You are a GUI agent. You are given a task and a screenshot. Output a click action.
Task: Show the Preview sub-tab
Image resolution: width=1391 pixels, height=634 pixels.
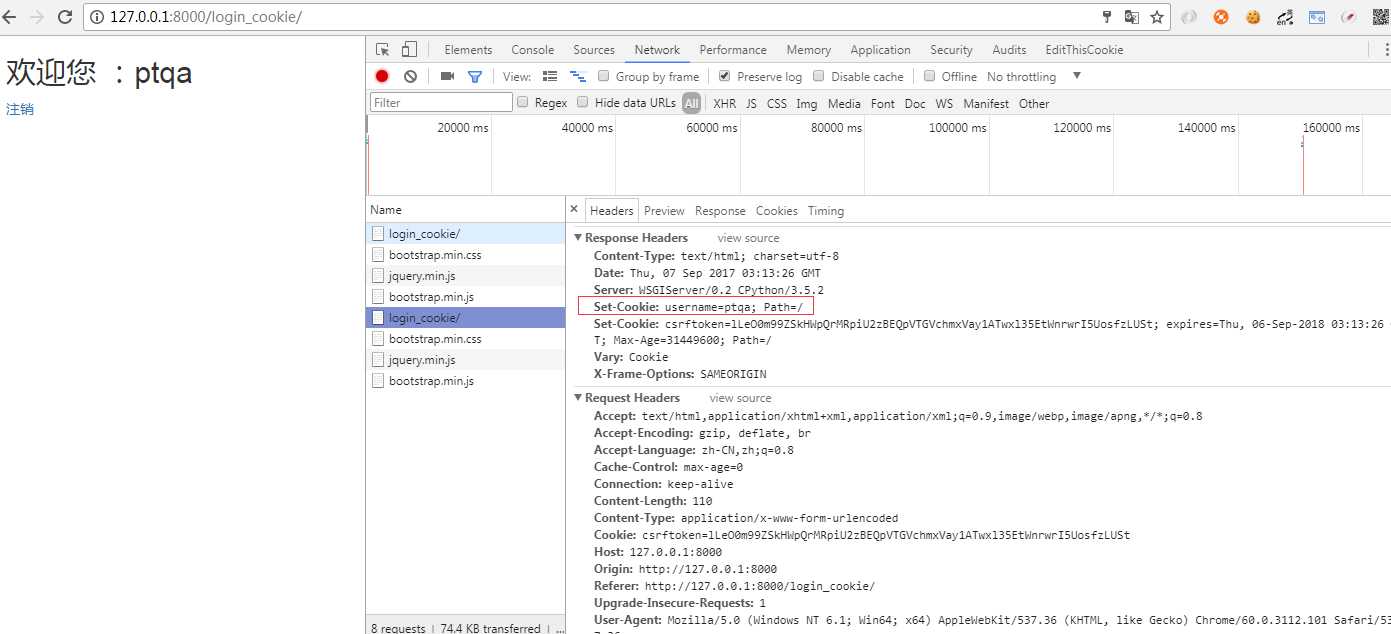(x=664, y=211)
